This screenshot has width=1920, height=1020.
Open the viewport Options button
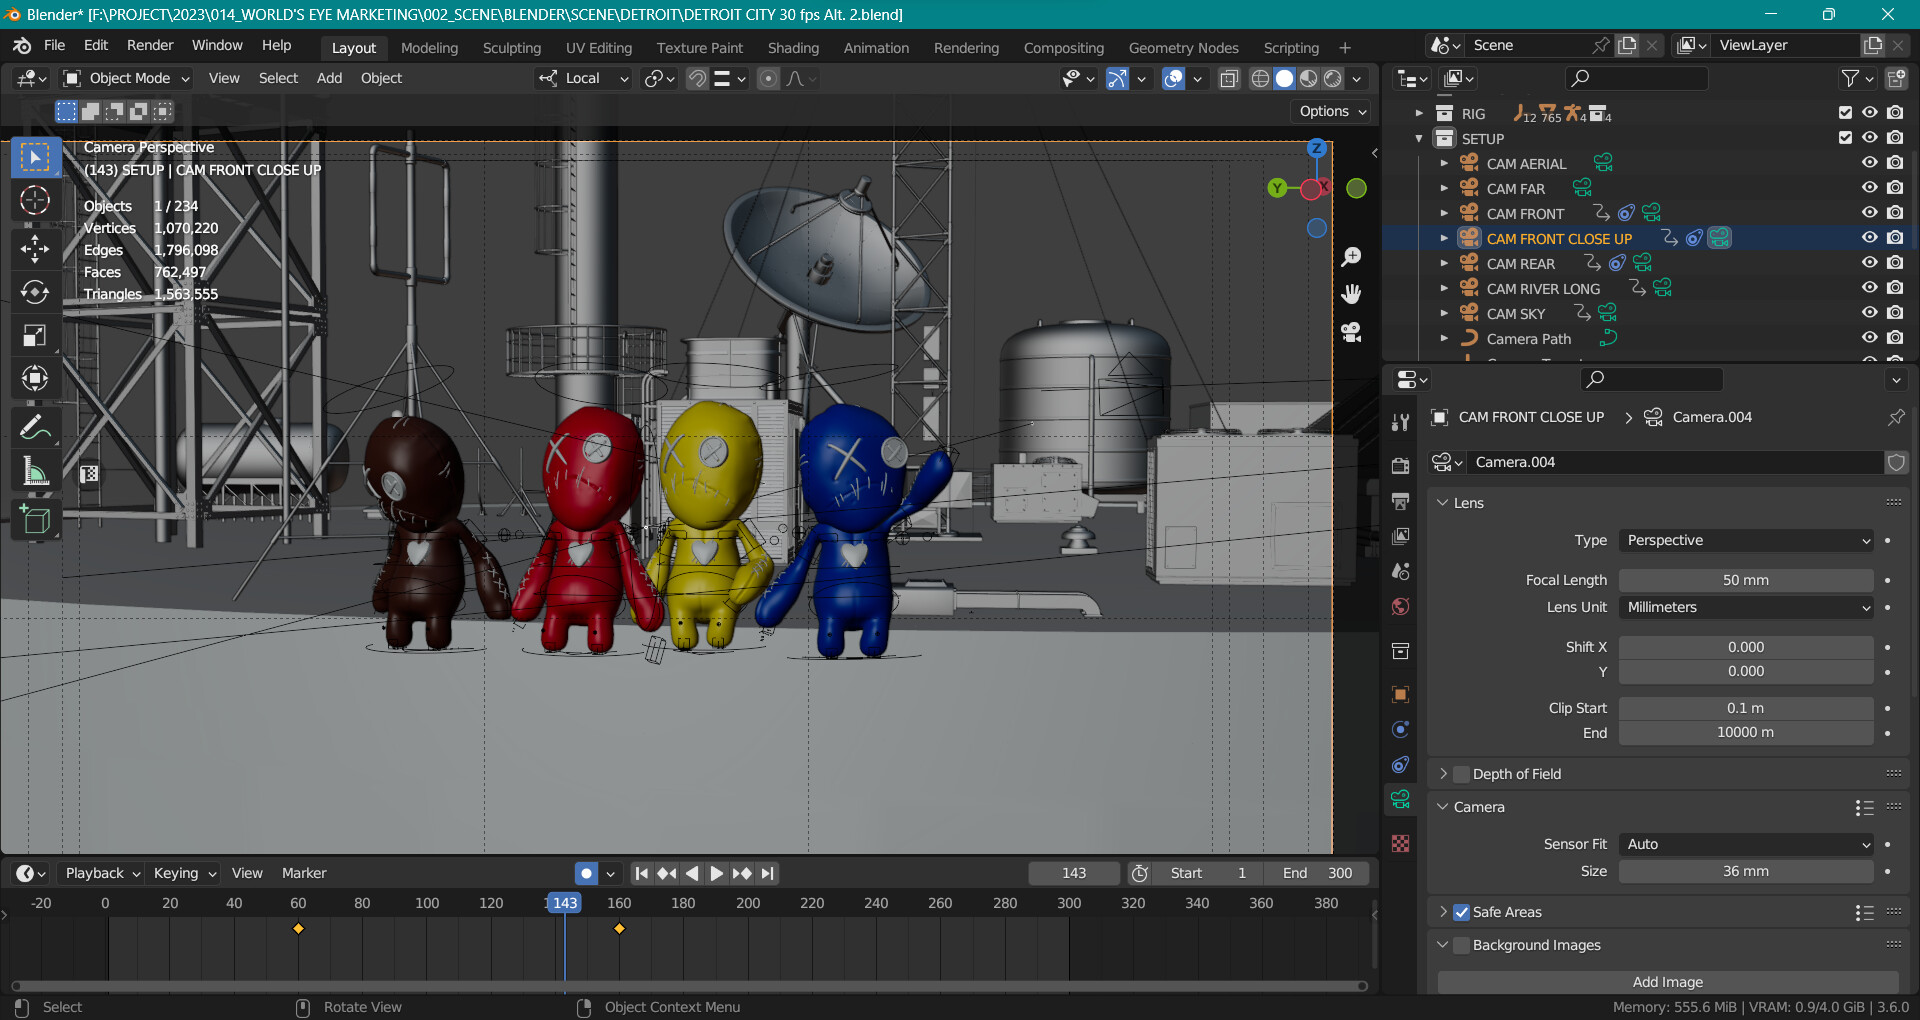click(x=1332, y=112)
